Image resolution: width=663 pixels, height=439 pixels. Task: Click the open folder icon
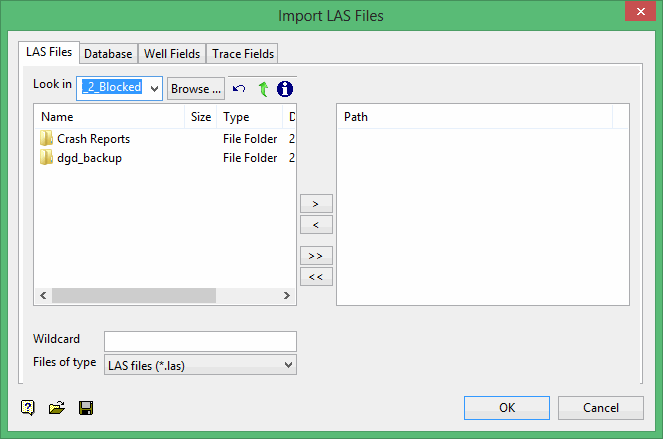point(56,407)
